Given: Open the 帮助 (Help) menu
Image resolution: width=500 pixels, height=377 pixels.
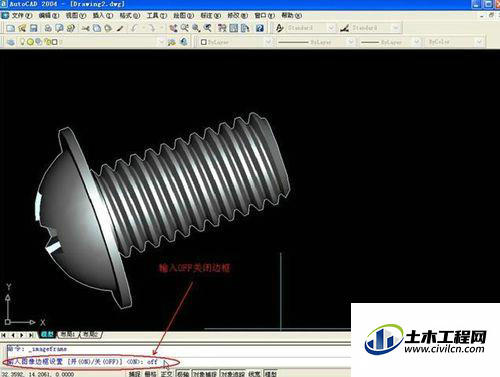Looking at the screenshot, I should [291, 15].
